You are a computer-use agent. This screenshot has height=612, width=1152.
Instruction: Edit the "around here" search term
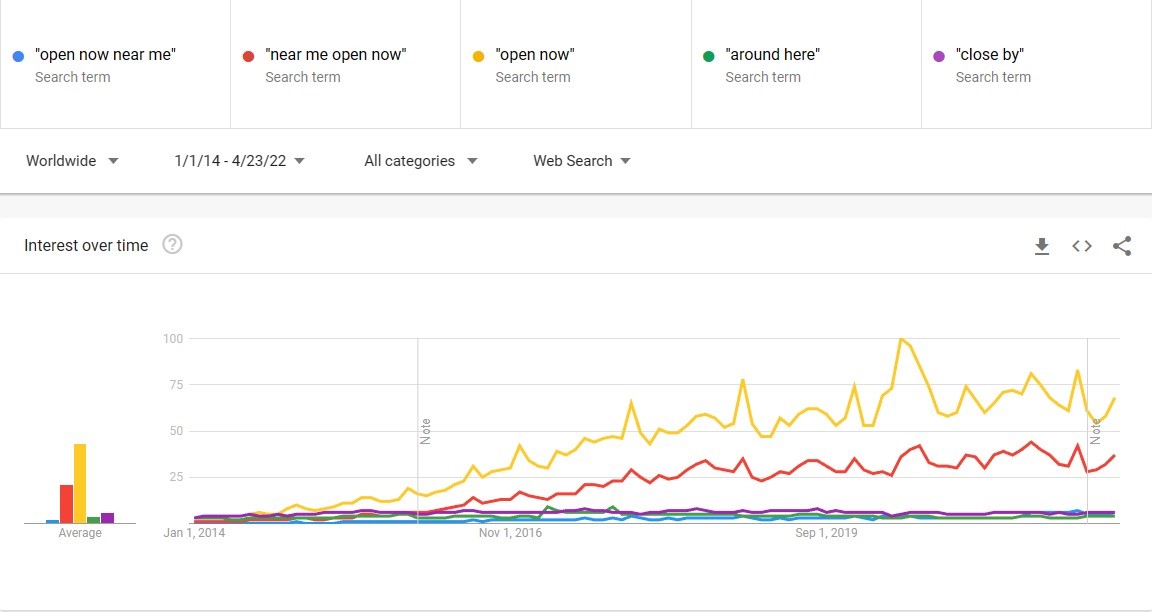[x=773, y=55]
